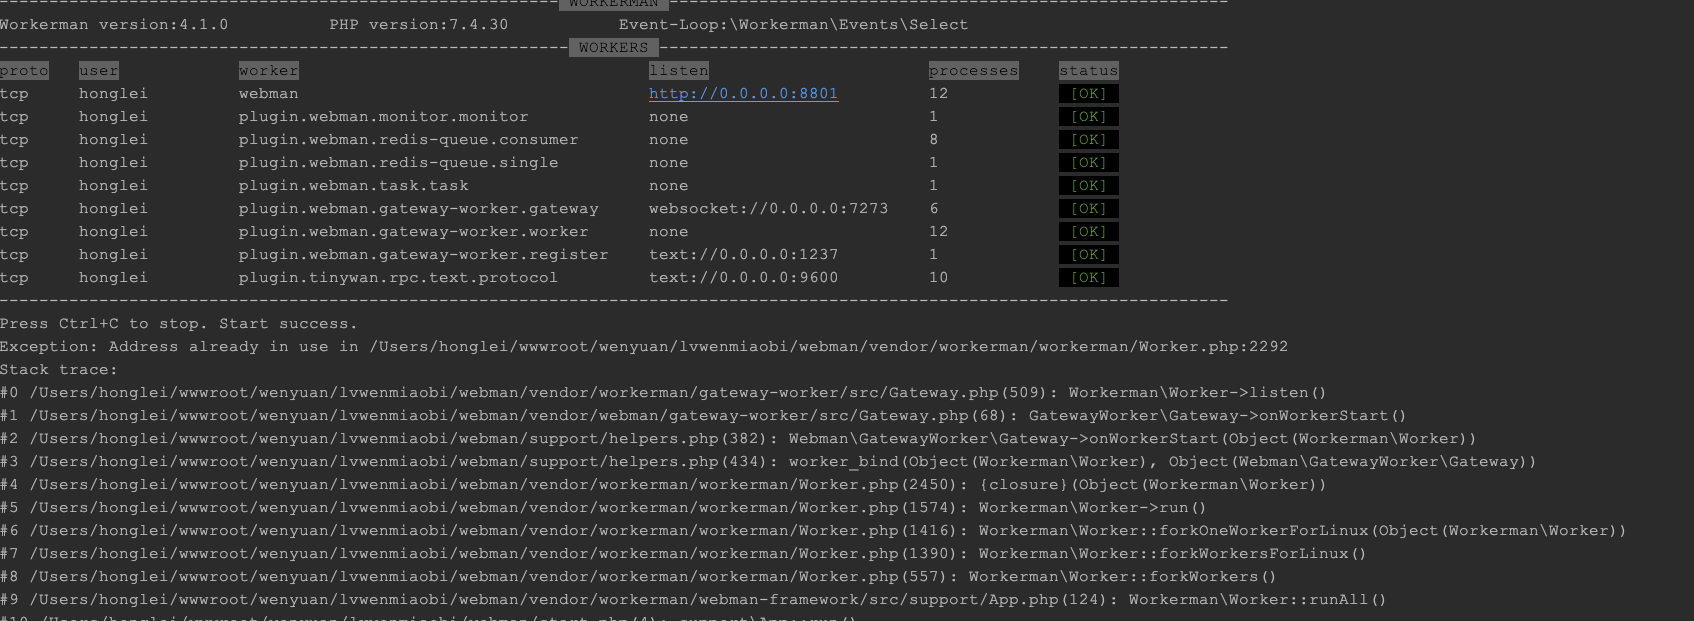Click the text://0.0.0.0:1237 listen address
1694x621 pixels.
tap(743, 255)
